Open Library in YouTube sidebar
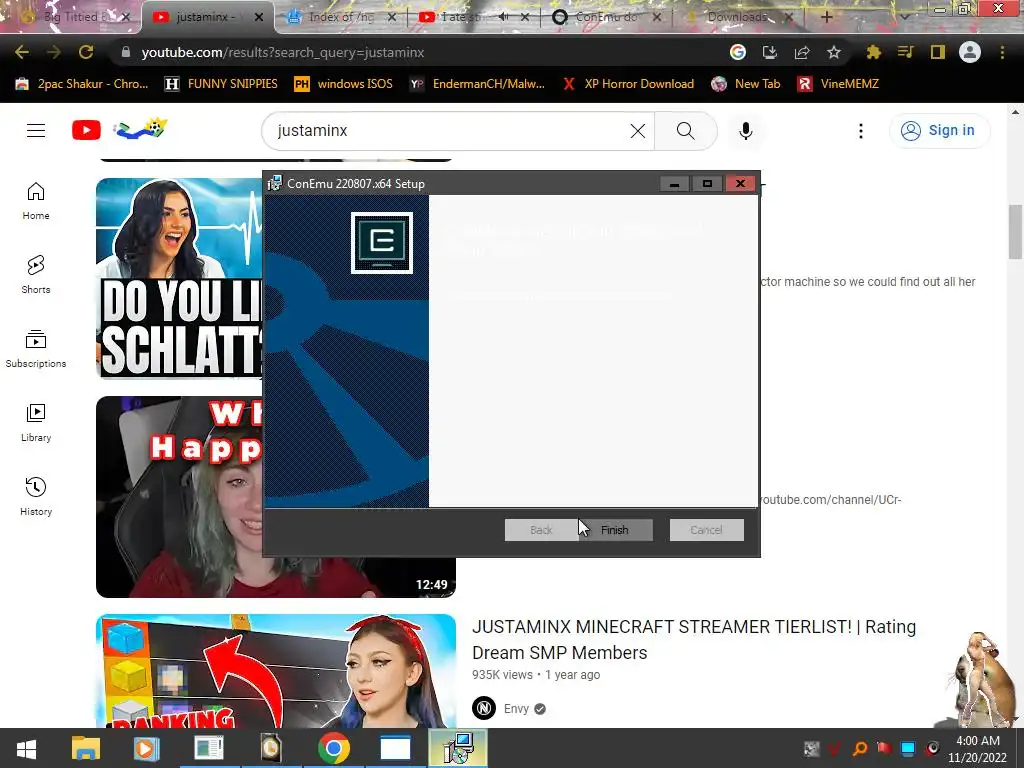Viewport: 1024px width, 768px height. tap(36, 423)
